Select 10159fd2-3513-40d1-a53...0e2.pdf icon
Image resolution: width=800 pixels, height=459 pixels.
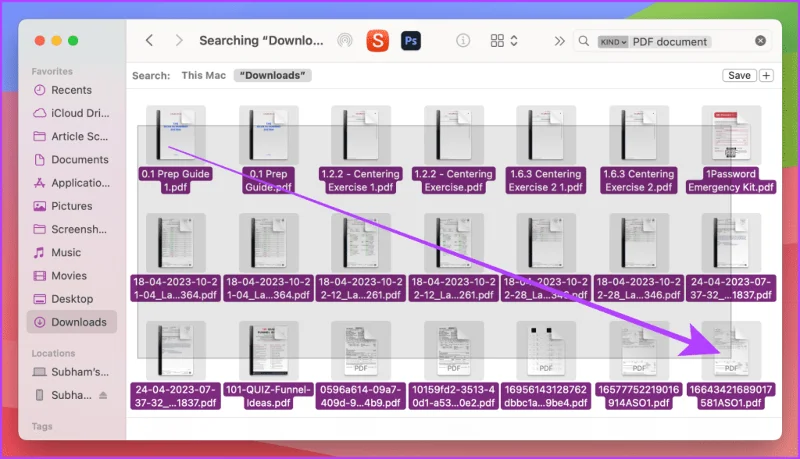(454, 350)
